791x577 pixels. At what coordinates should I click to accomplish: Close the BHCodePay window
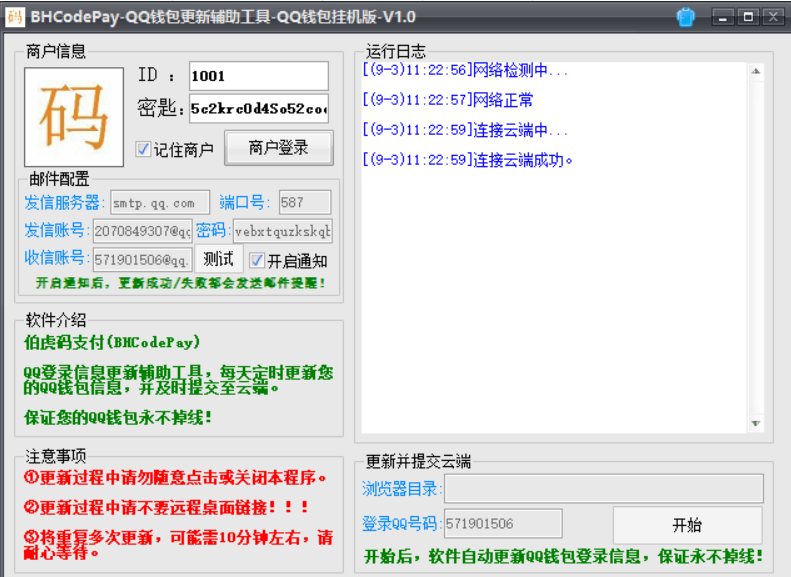pyautogui.click(x=772, y=16)
